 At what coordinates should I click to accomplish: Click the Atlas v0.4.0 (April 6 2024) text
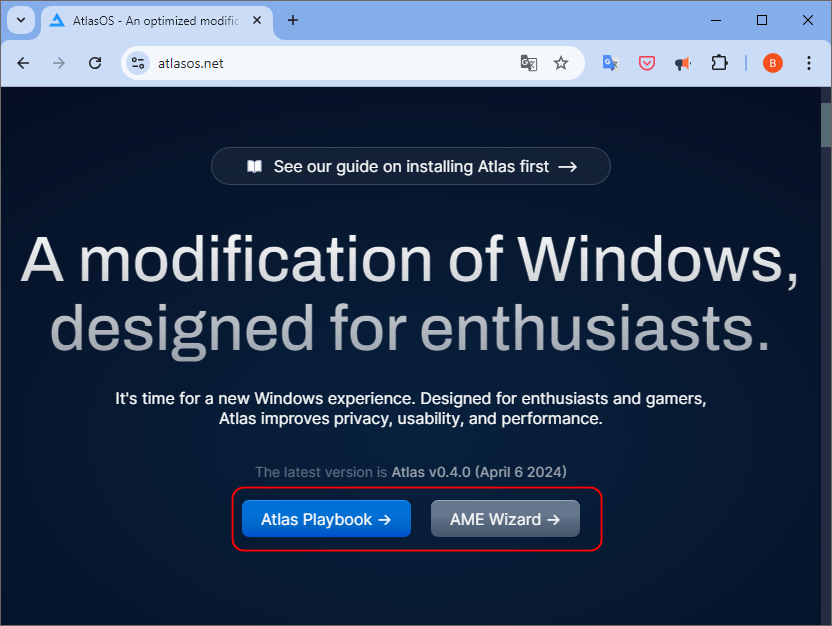tap(479, 472)
